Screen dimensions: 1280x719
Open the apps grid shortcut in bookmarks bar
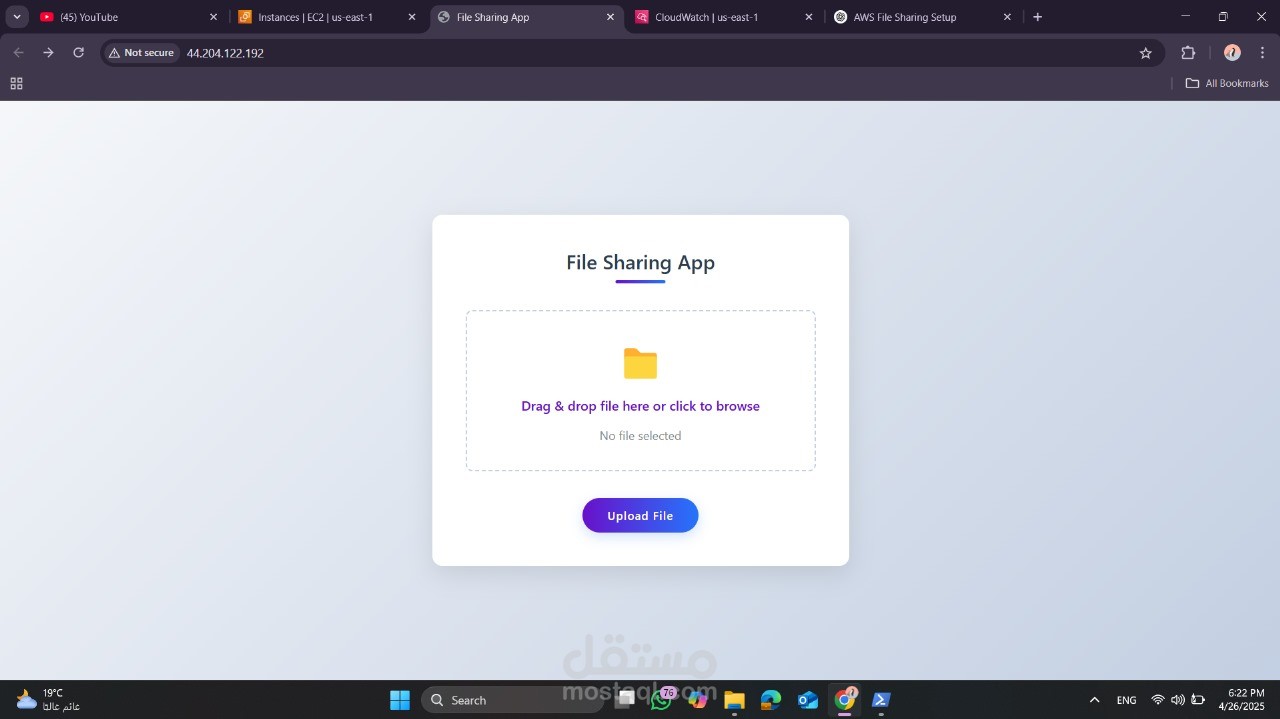click(x=16, y=83)
